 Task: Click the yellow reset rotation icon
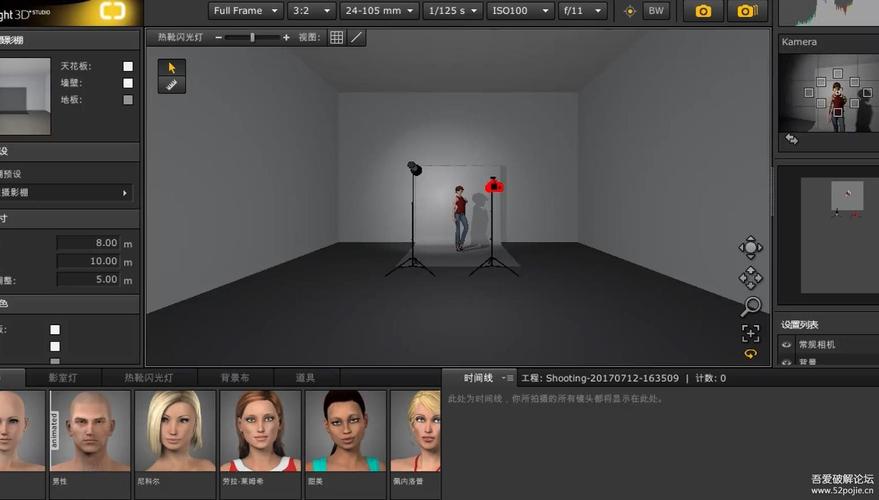click(x=750, y=354)
